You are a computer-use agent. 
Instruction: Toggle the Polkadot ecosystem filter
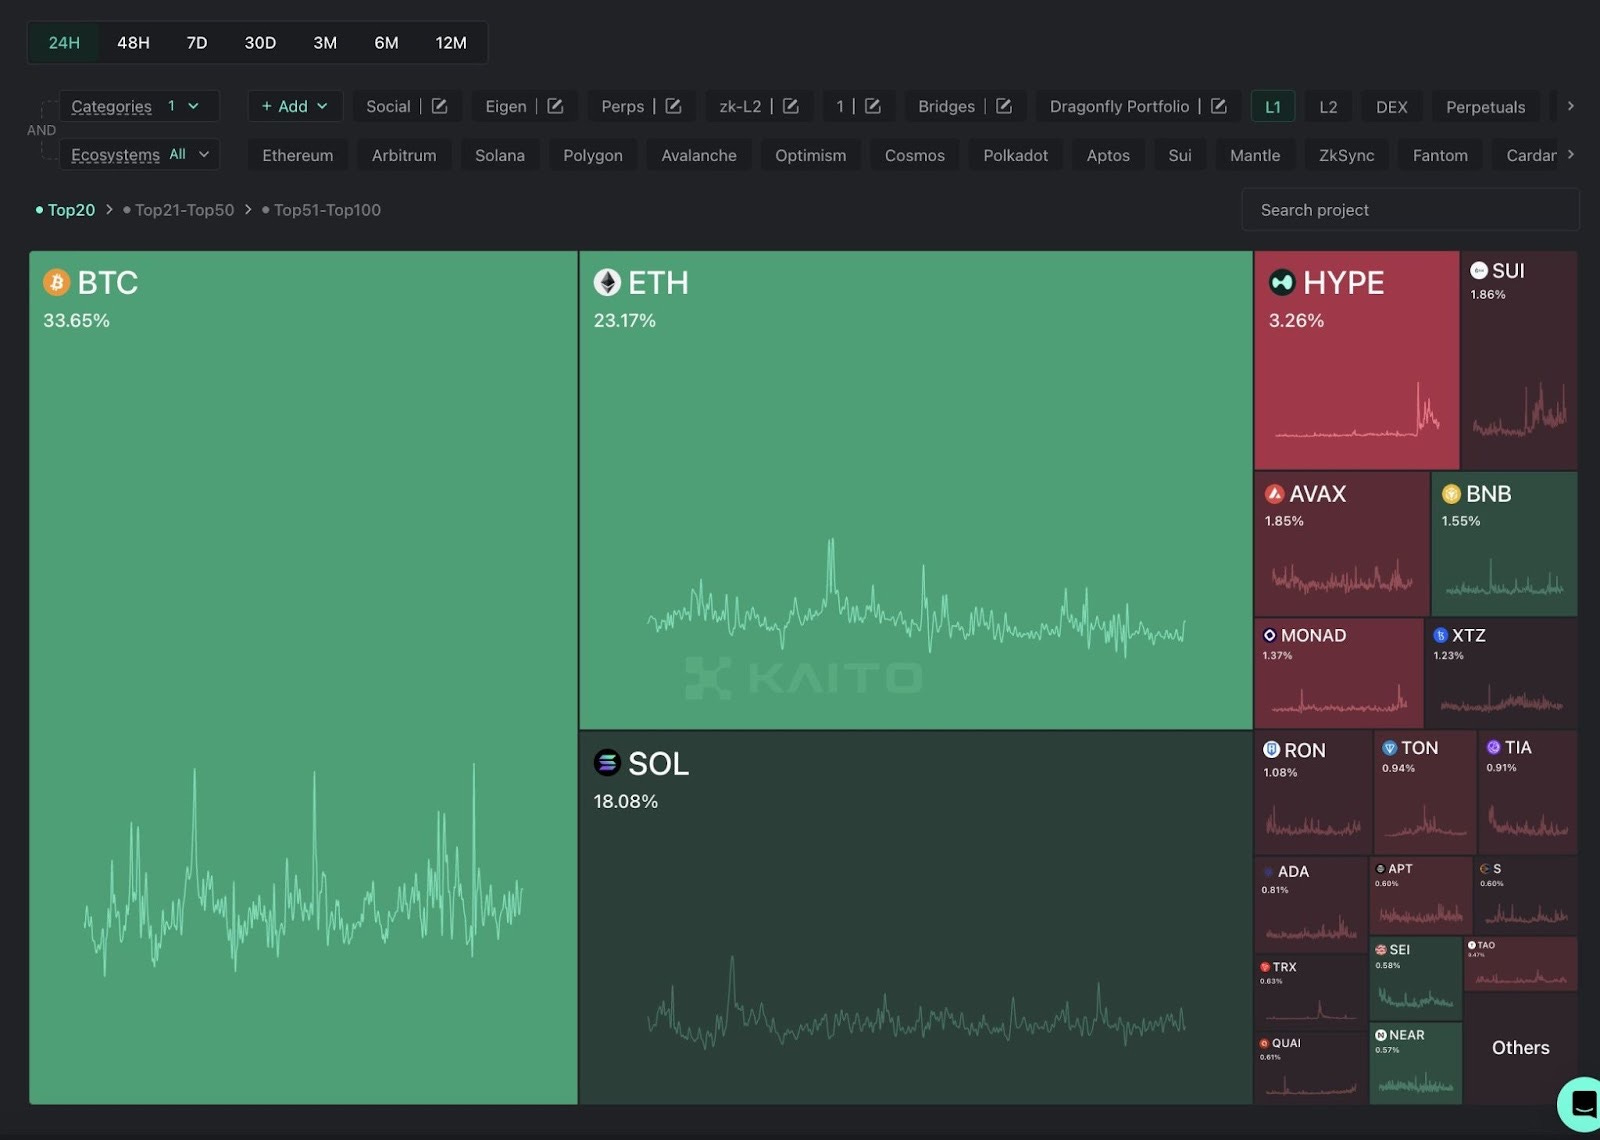point(1016,155)
